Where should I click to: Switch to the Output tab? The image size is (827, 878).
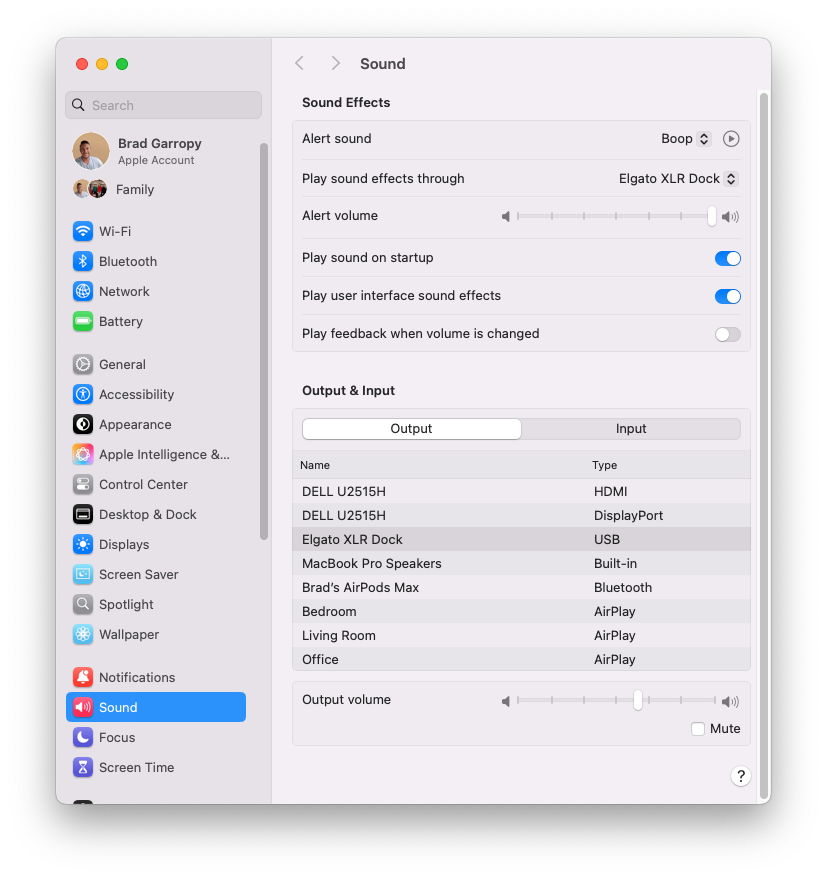click(x=412, y=429)
